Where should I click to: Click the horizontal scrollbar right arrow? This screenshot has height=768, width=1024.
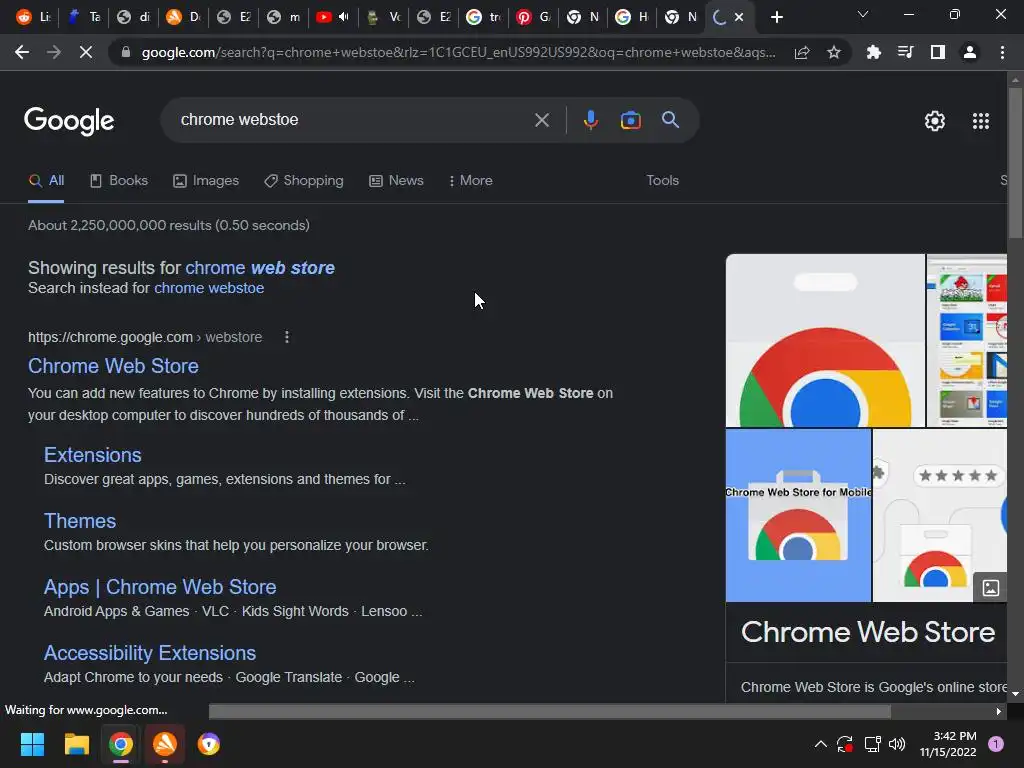(x=999, y=711)
